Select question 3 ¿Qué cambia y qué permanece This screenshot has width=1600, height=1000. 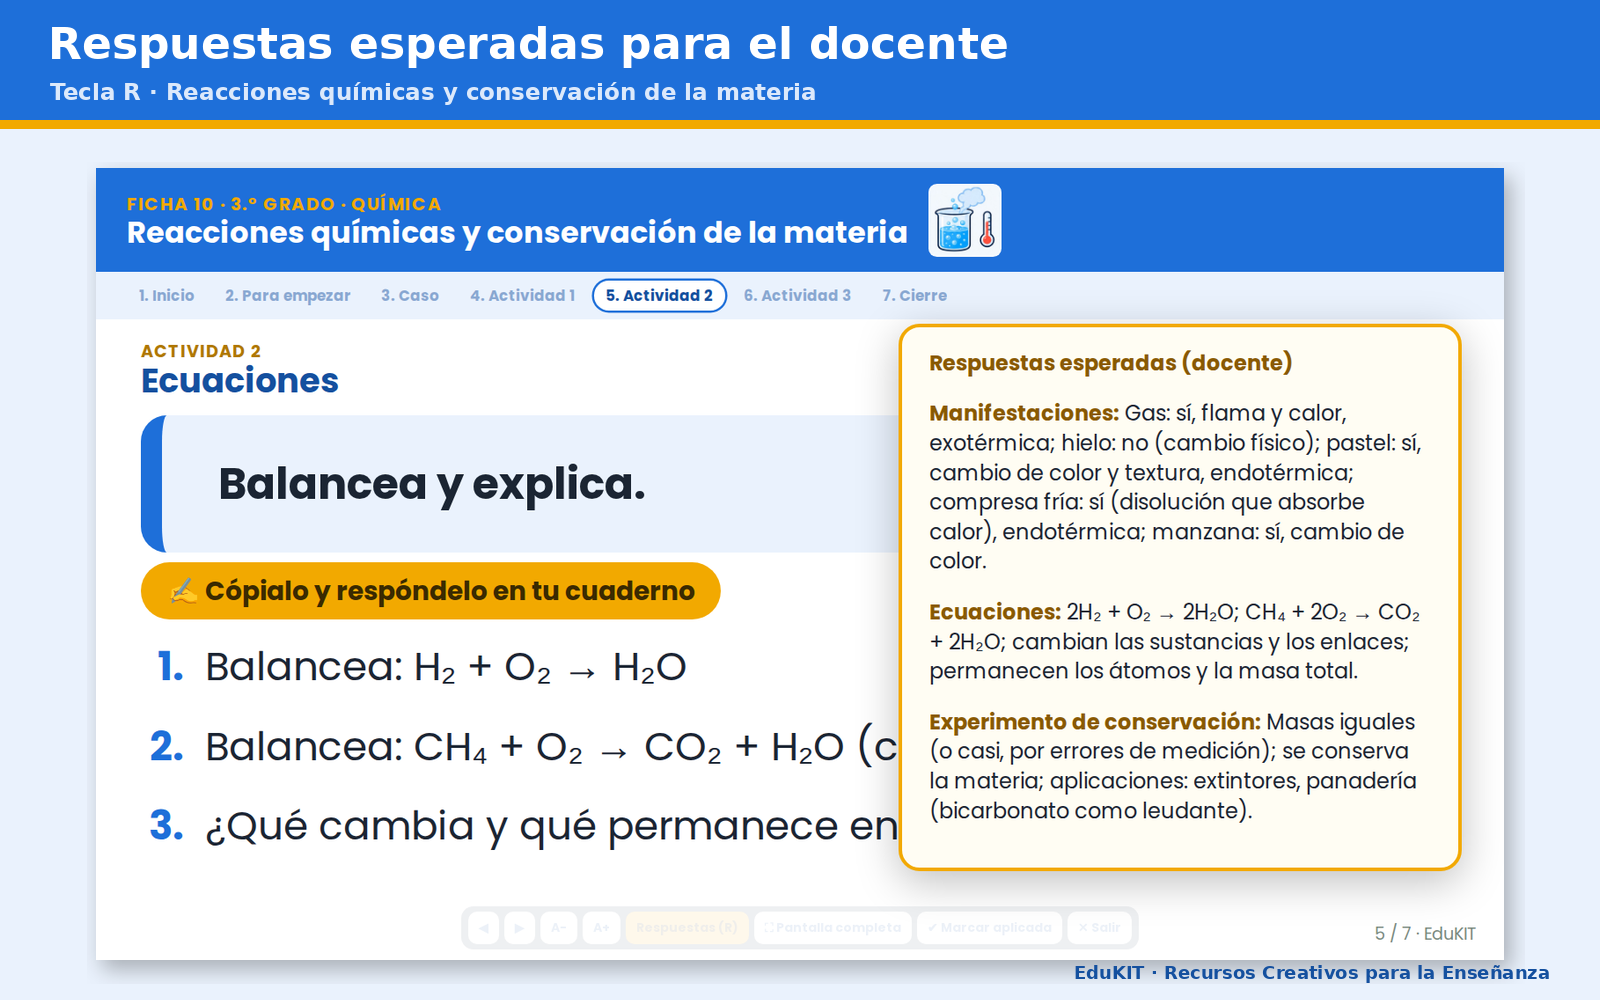pyautogui.click(x=524, y=826)
